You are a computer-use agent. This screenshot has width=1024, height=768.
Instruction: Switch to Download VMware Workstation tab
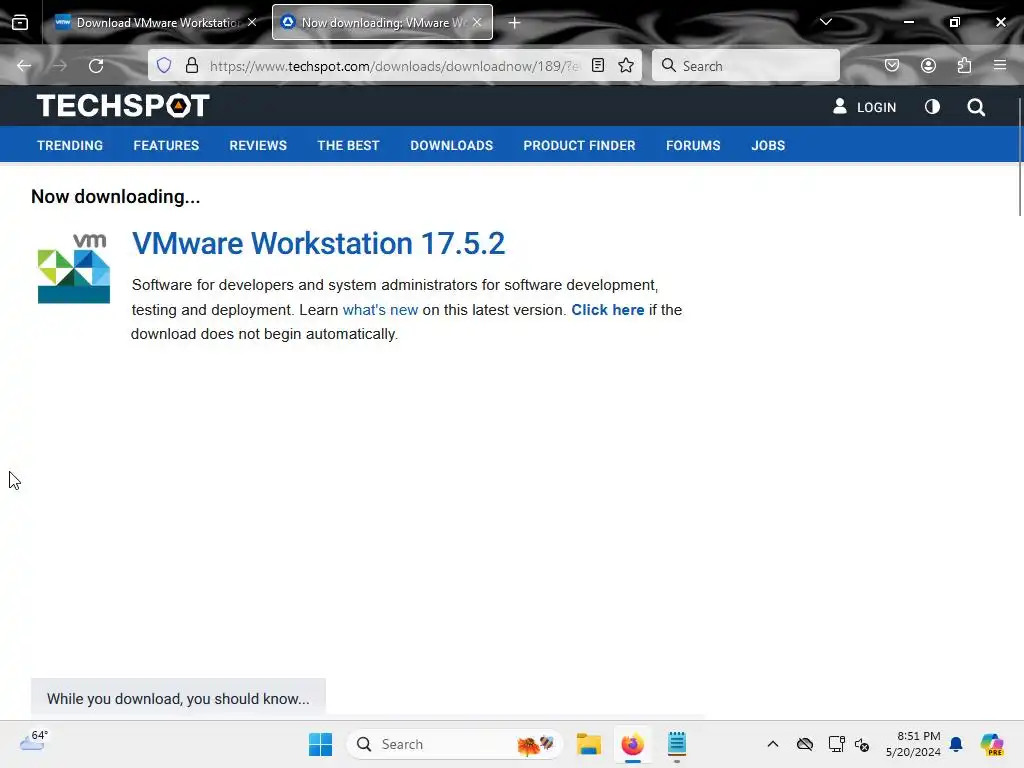pos(156,22)
